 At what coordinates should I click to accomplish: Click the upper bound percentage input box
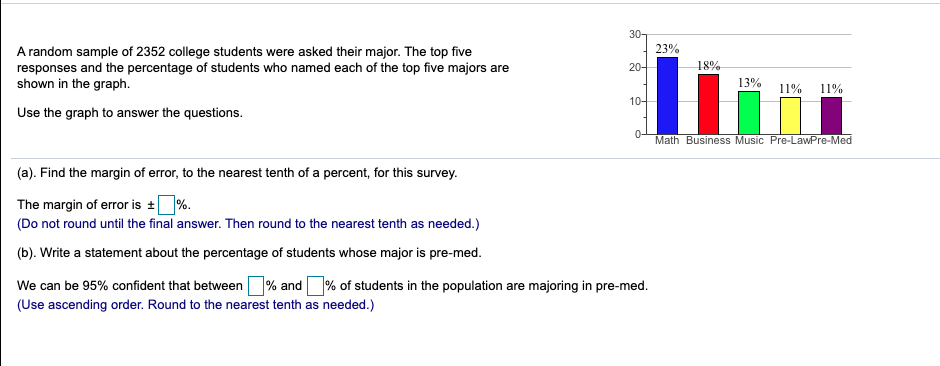point(315,286)
